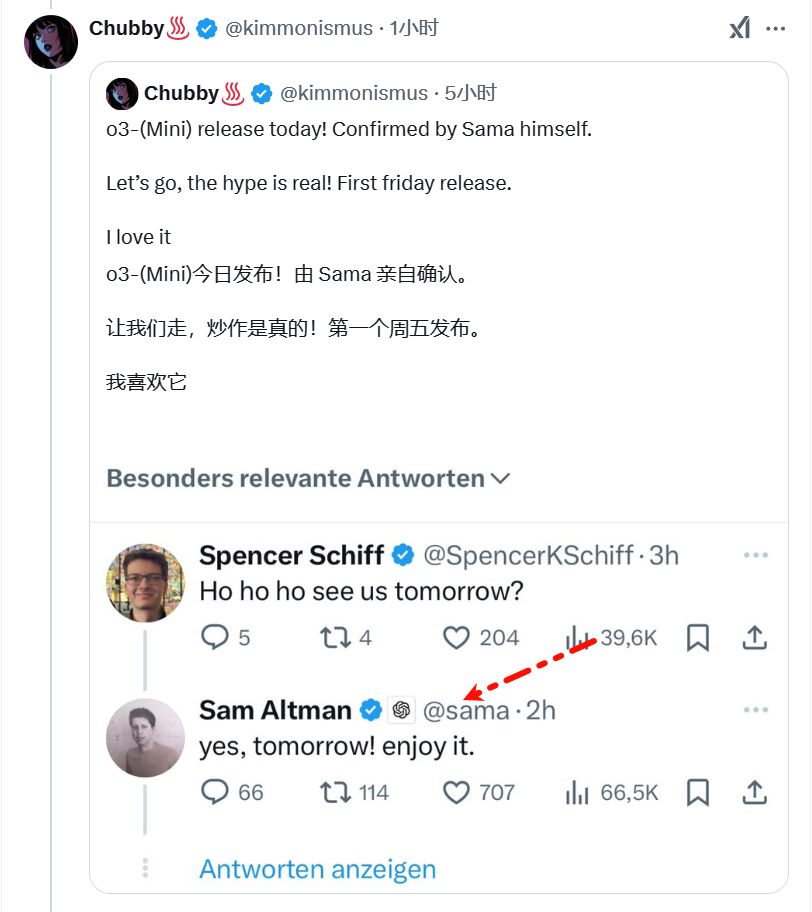Click reply icon on Spencer Schiff's tweet
812x912 pixels.
(x=215, y=637)
